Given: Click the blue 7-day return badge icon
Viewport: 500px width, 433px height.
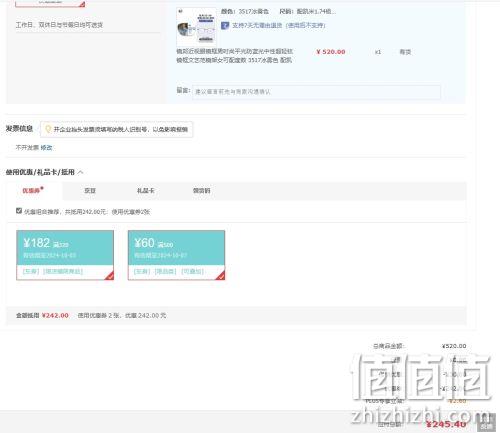Looking at the screenshot, I should pos(225,25).
